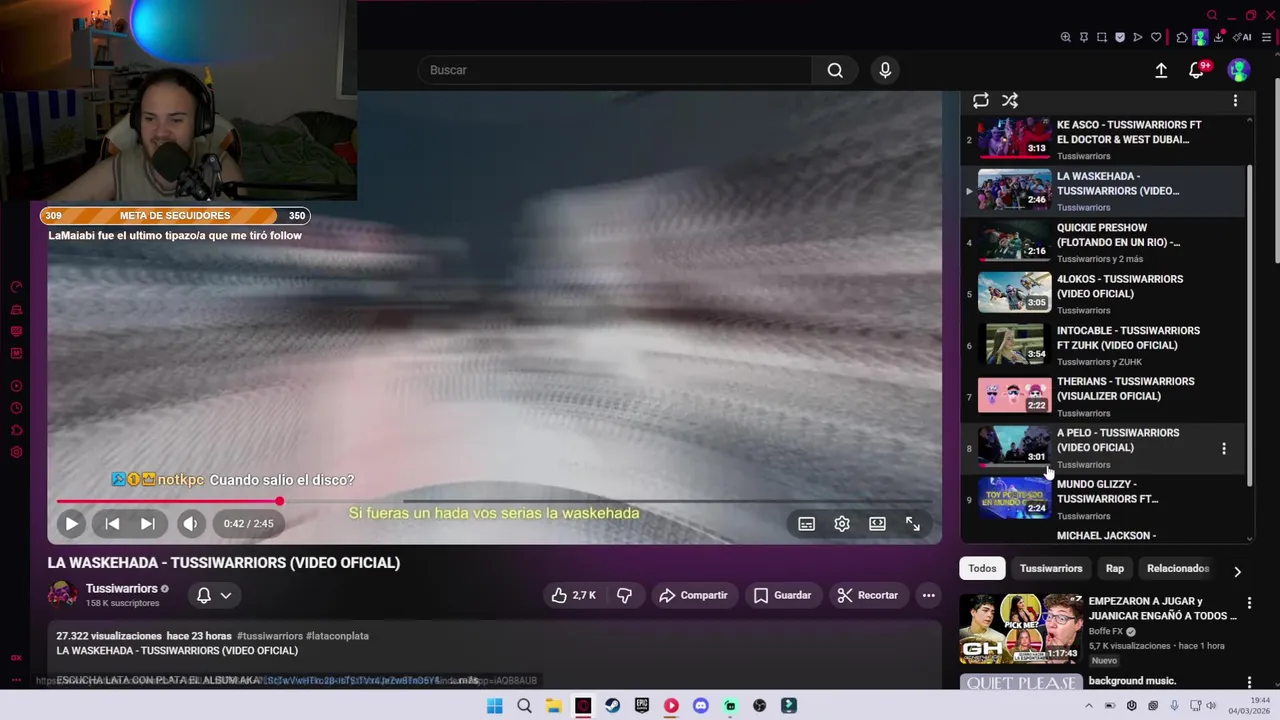This screenshot has width=1280, height=720.
Task: Open EMPEZARON A JUGAR Y JUANICAR video thumbnail
Action: (x=1020, y=629)
